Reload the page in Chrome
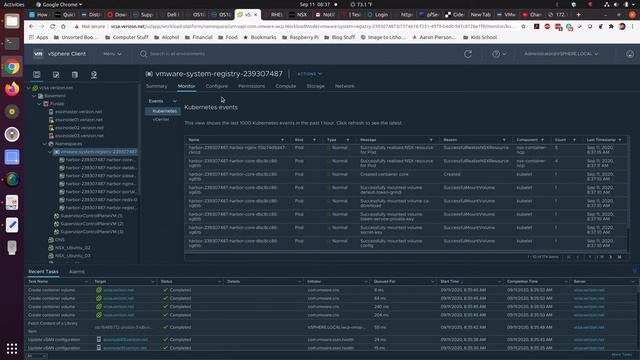Viewport: 640px width, 360px height. (x=53, y=26)
